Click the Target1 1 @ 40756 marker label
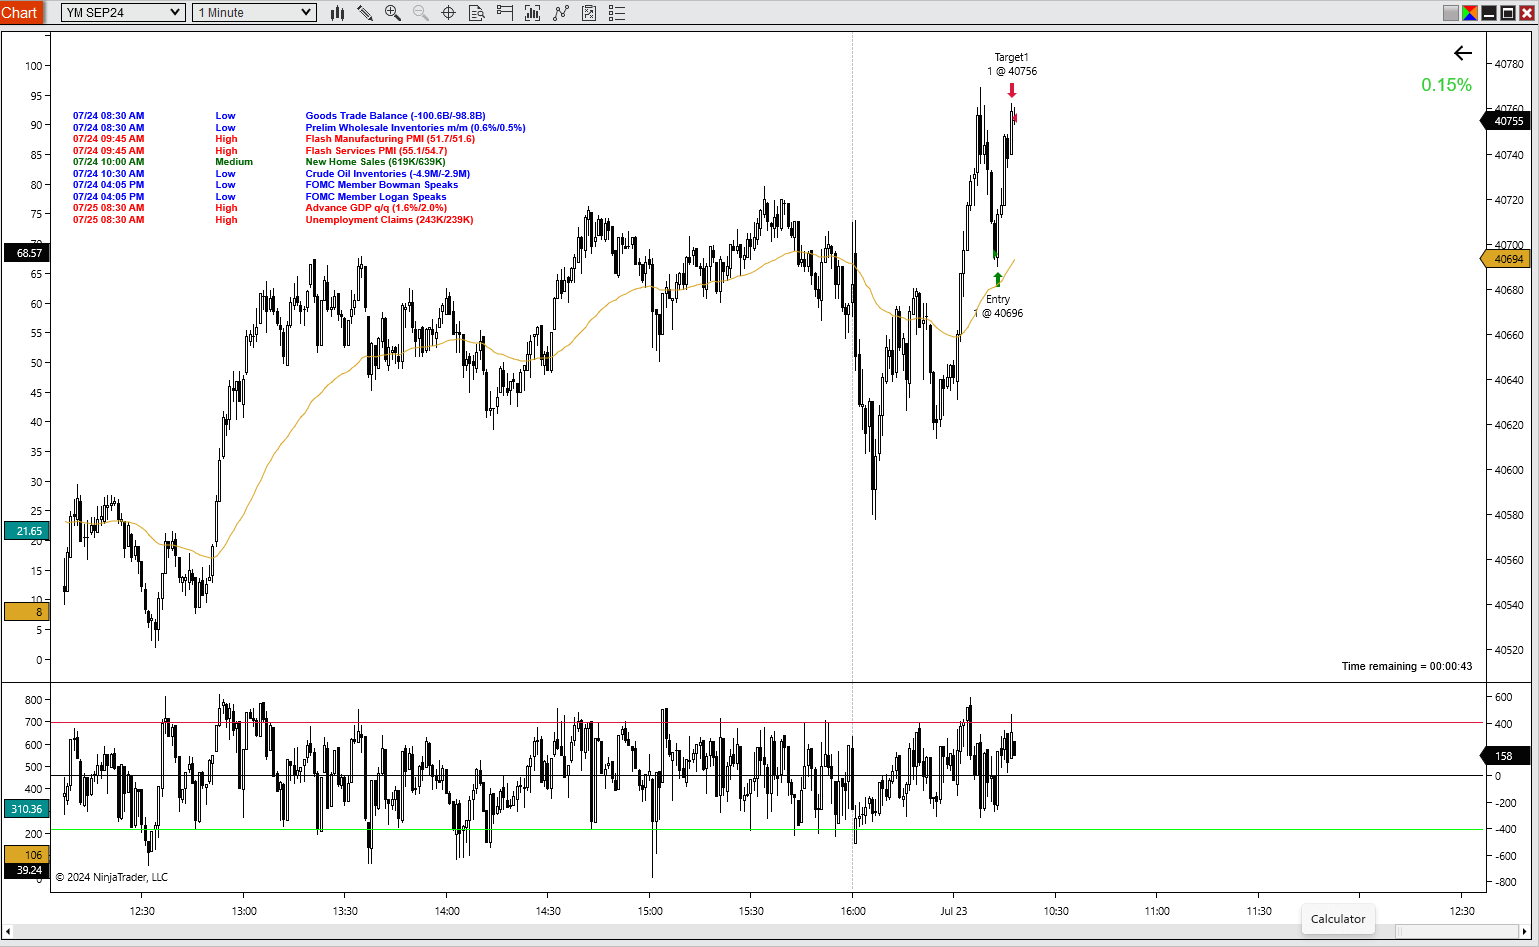This screenshot has height=947, width=1539. click(1012, 64)
